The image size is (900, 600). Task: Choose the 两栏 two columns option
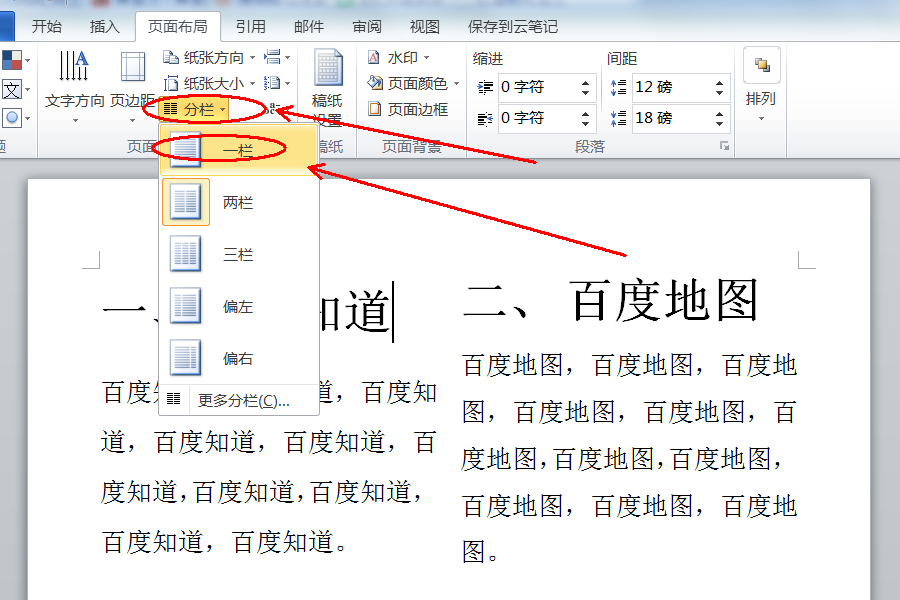click(239, 202)
